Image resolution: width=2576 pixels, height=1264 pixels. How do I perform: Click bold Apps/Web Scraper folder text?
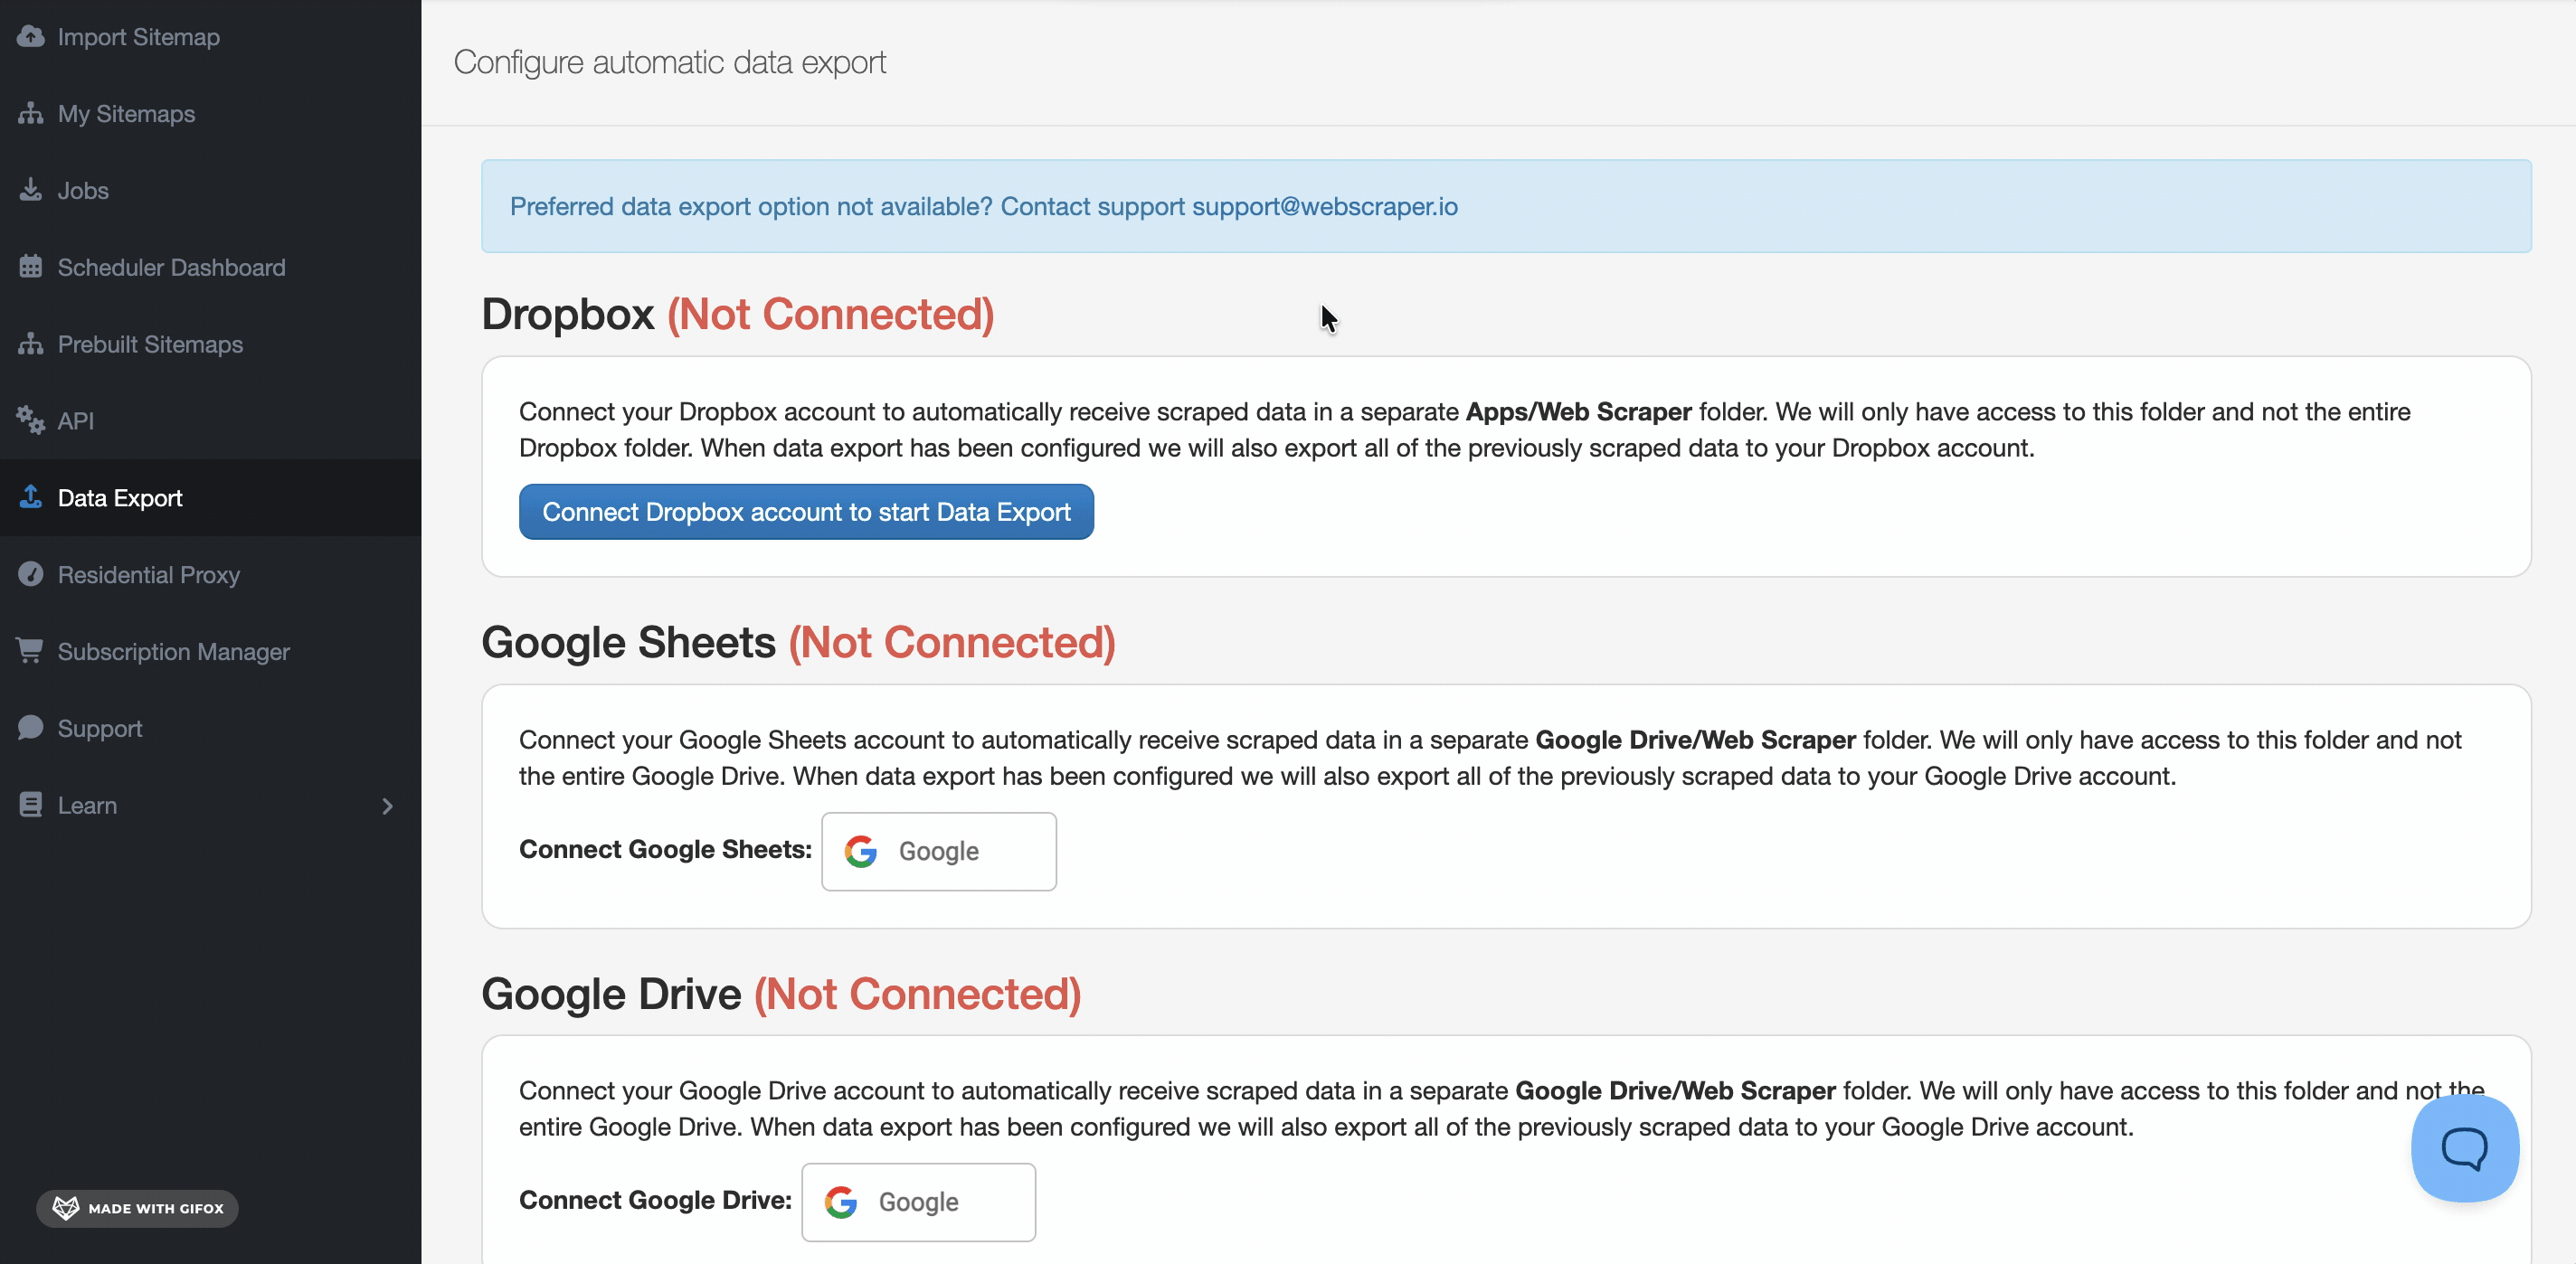1578,411
